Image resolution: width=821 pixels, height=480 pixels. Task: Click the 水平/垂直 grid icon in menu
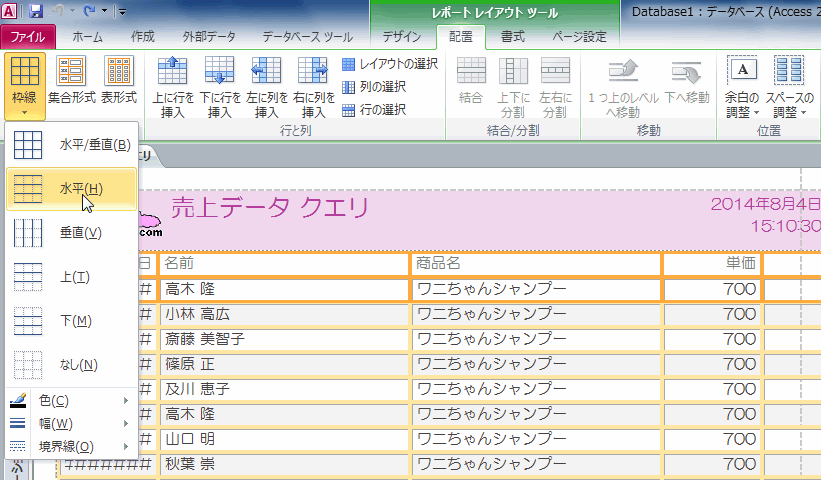coord(28,145)
